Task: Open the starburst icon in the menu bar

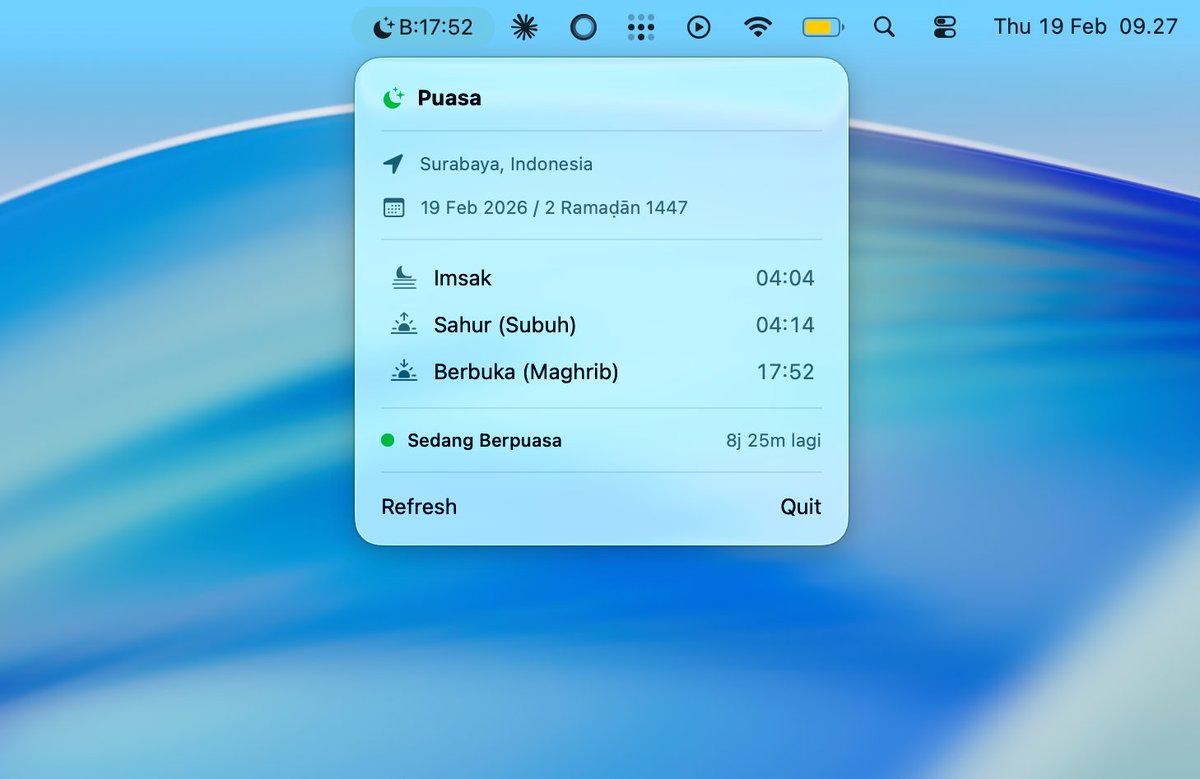Action: point(524,27)
